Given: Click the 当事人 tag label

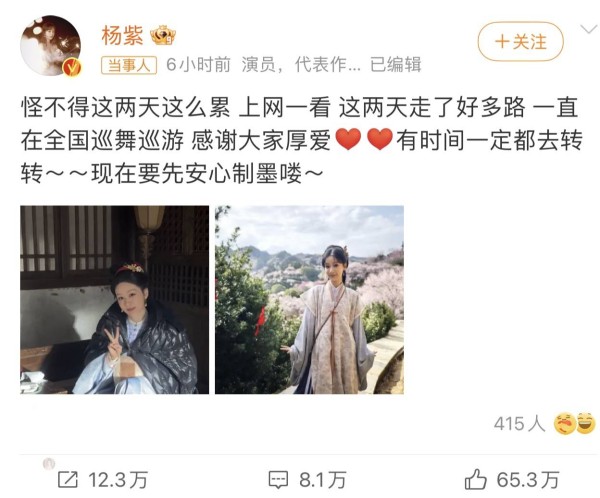Looking at the screenshot, I should tap(129, 65).
